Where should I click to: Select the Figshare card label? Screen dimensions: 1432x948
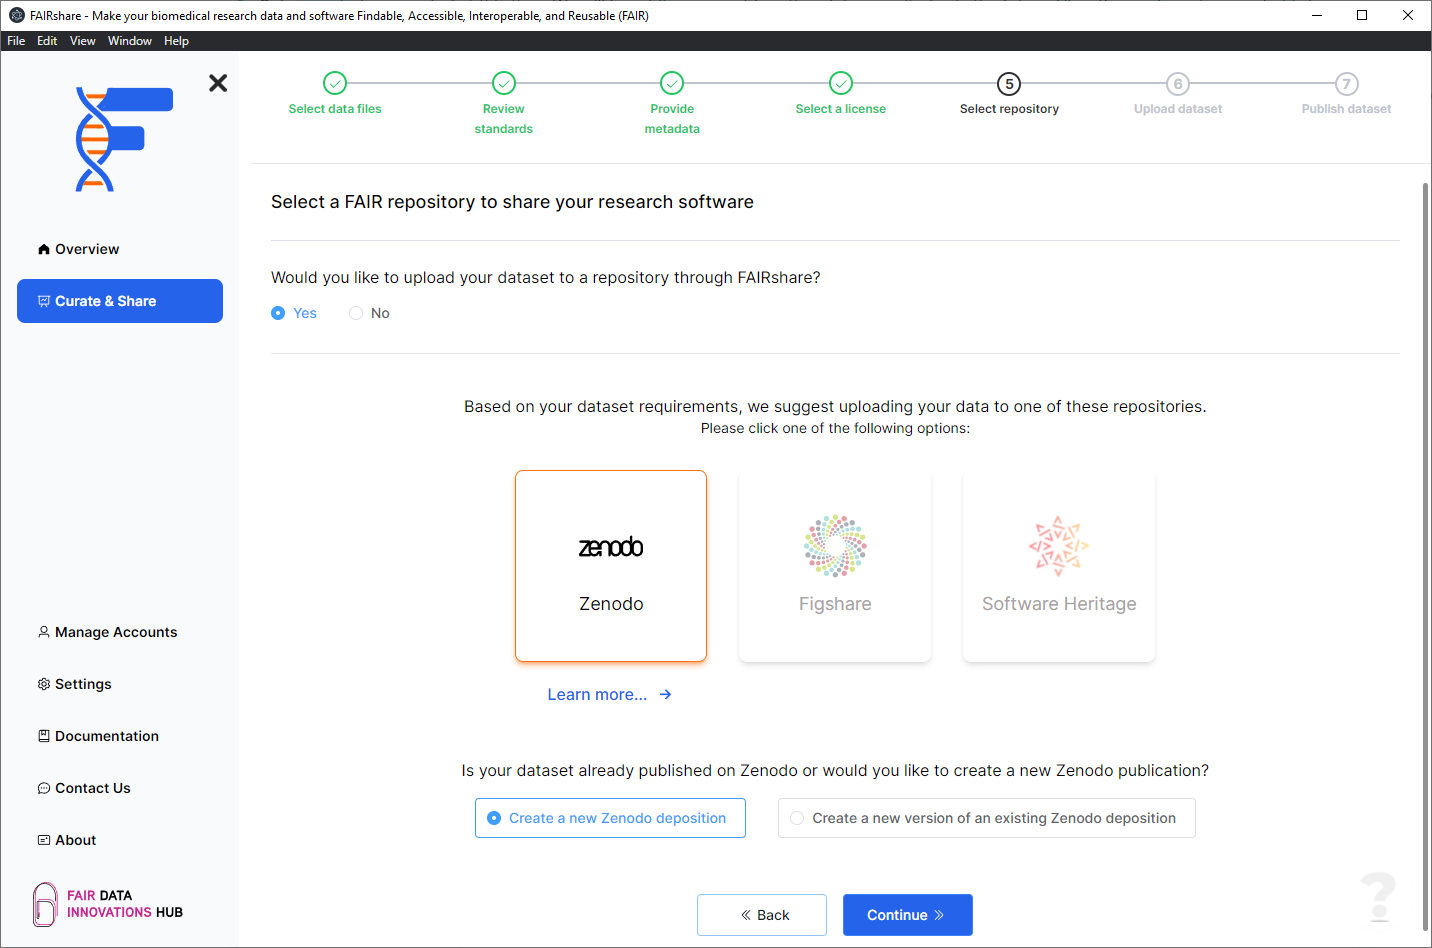[835, 604]
